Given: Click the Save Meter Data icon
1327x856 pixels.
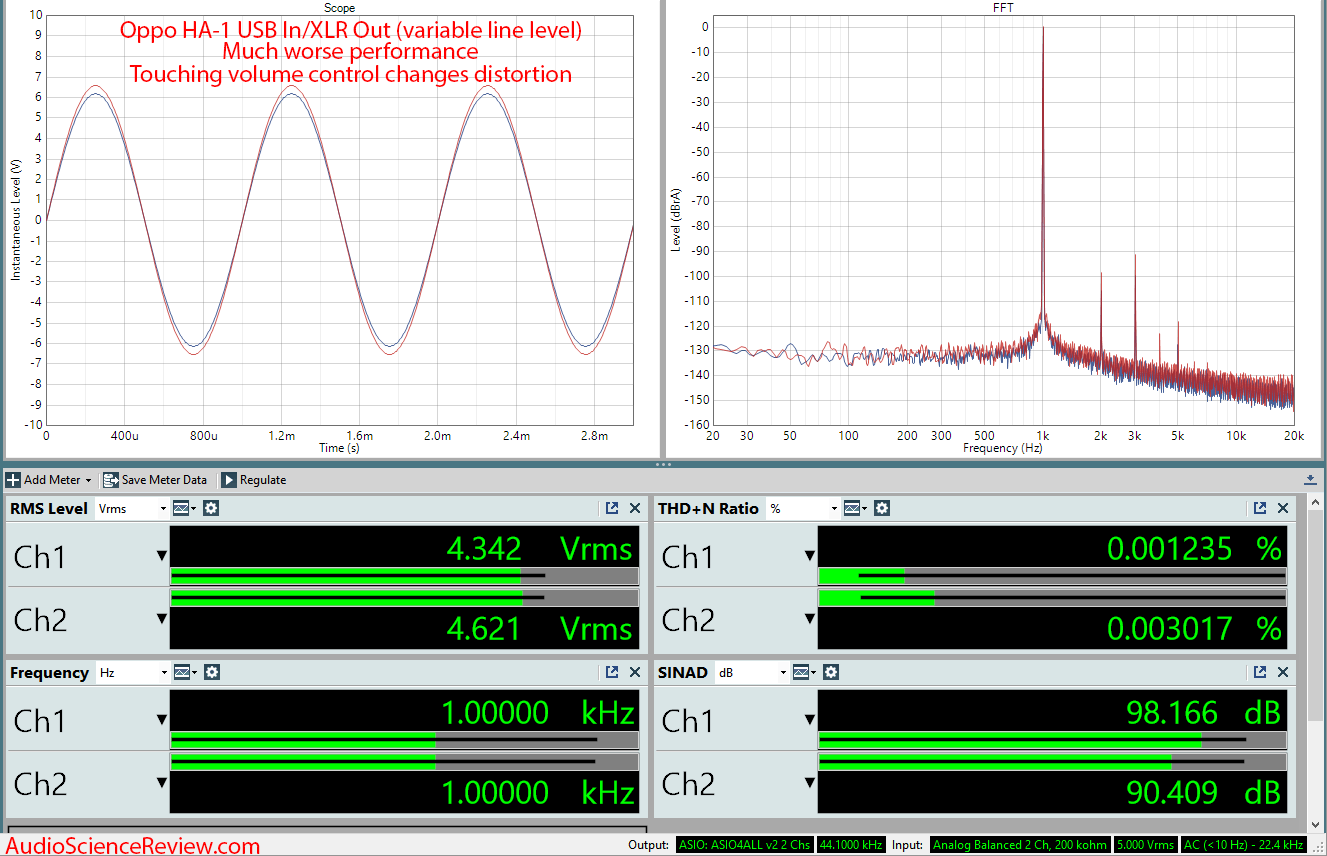Looking at the screenshot, I should 111,480.
